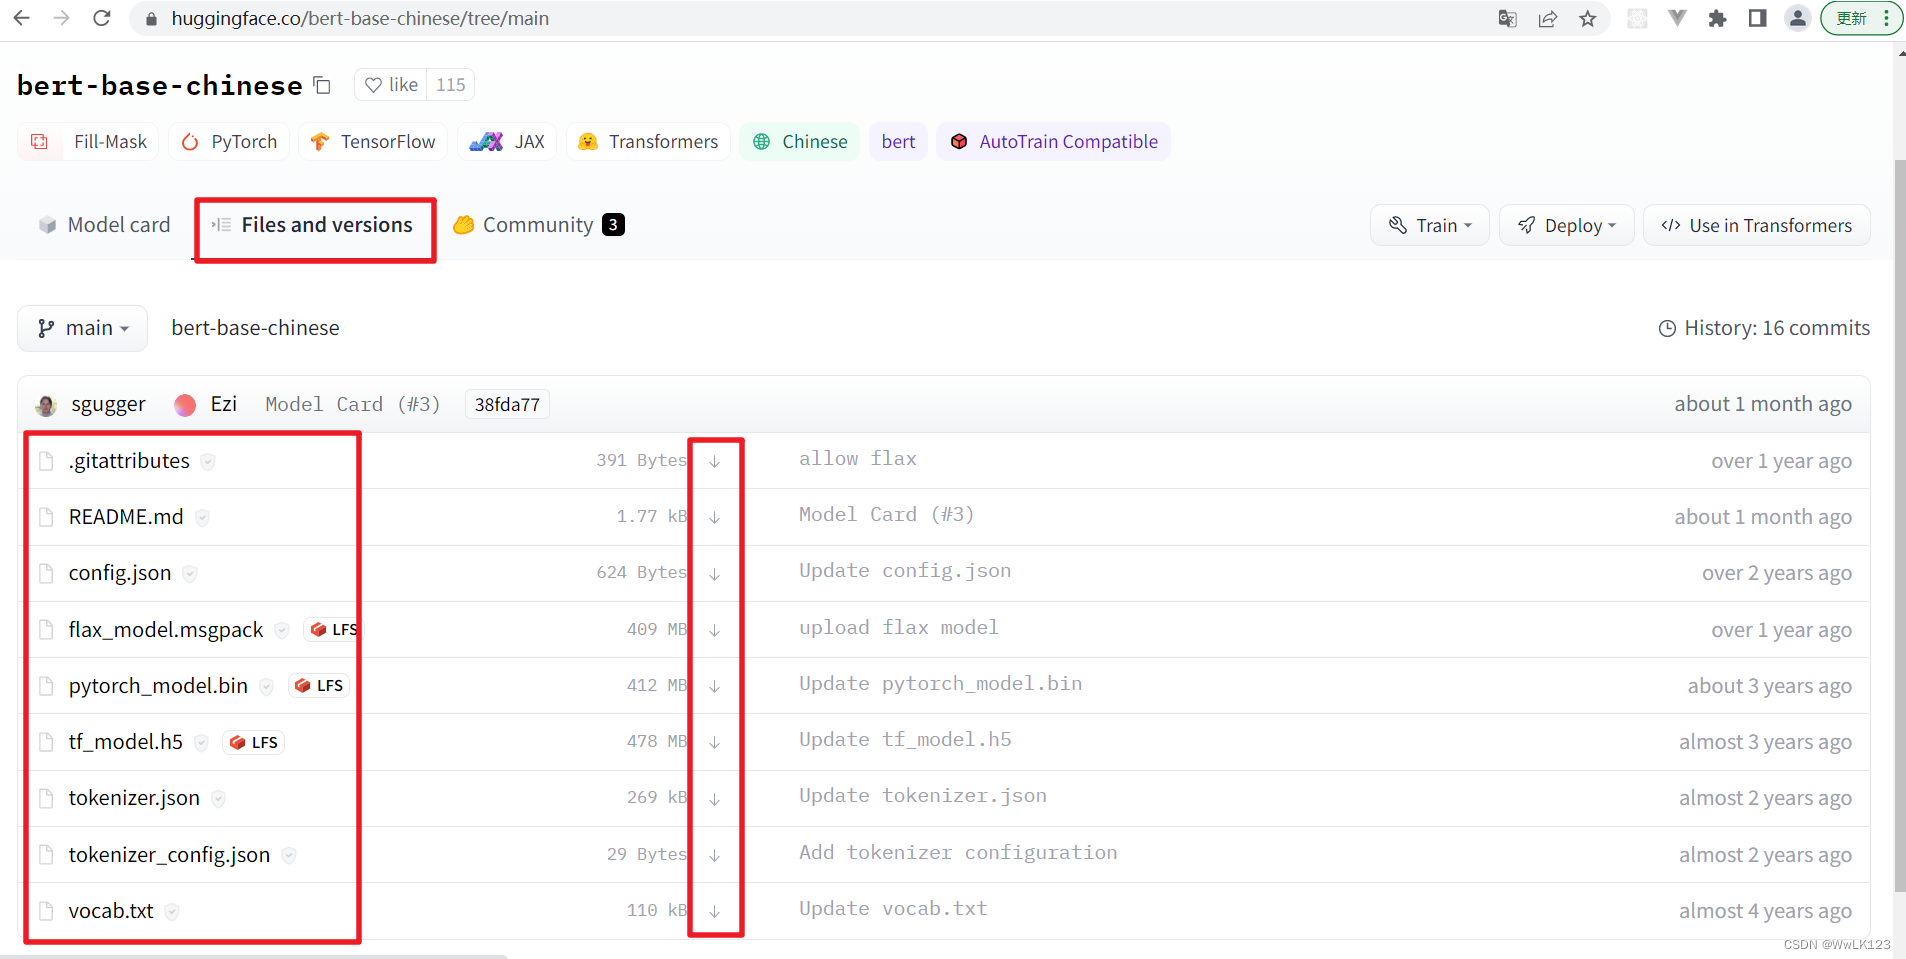Select the AutoTrain Compatible tag

pyautogui.click(x=1053, y=141)
